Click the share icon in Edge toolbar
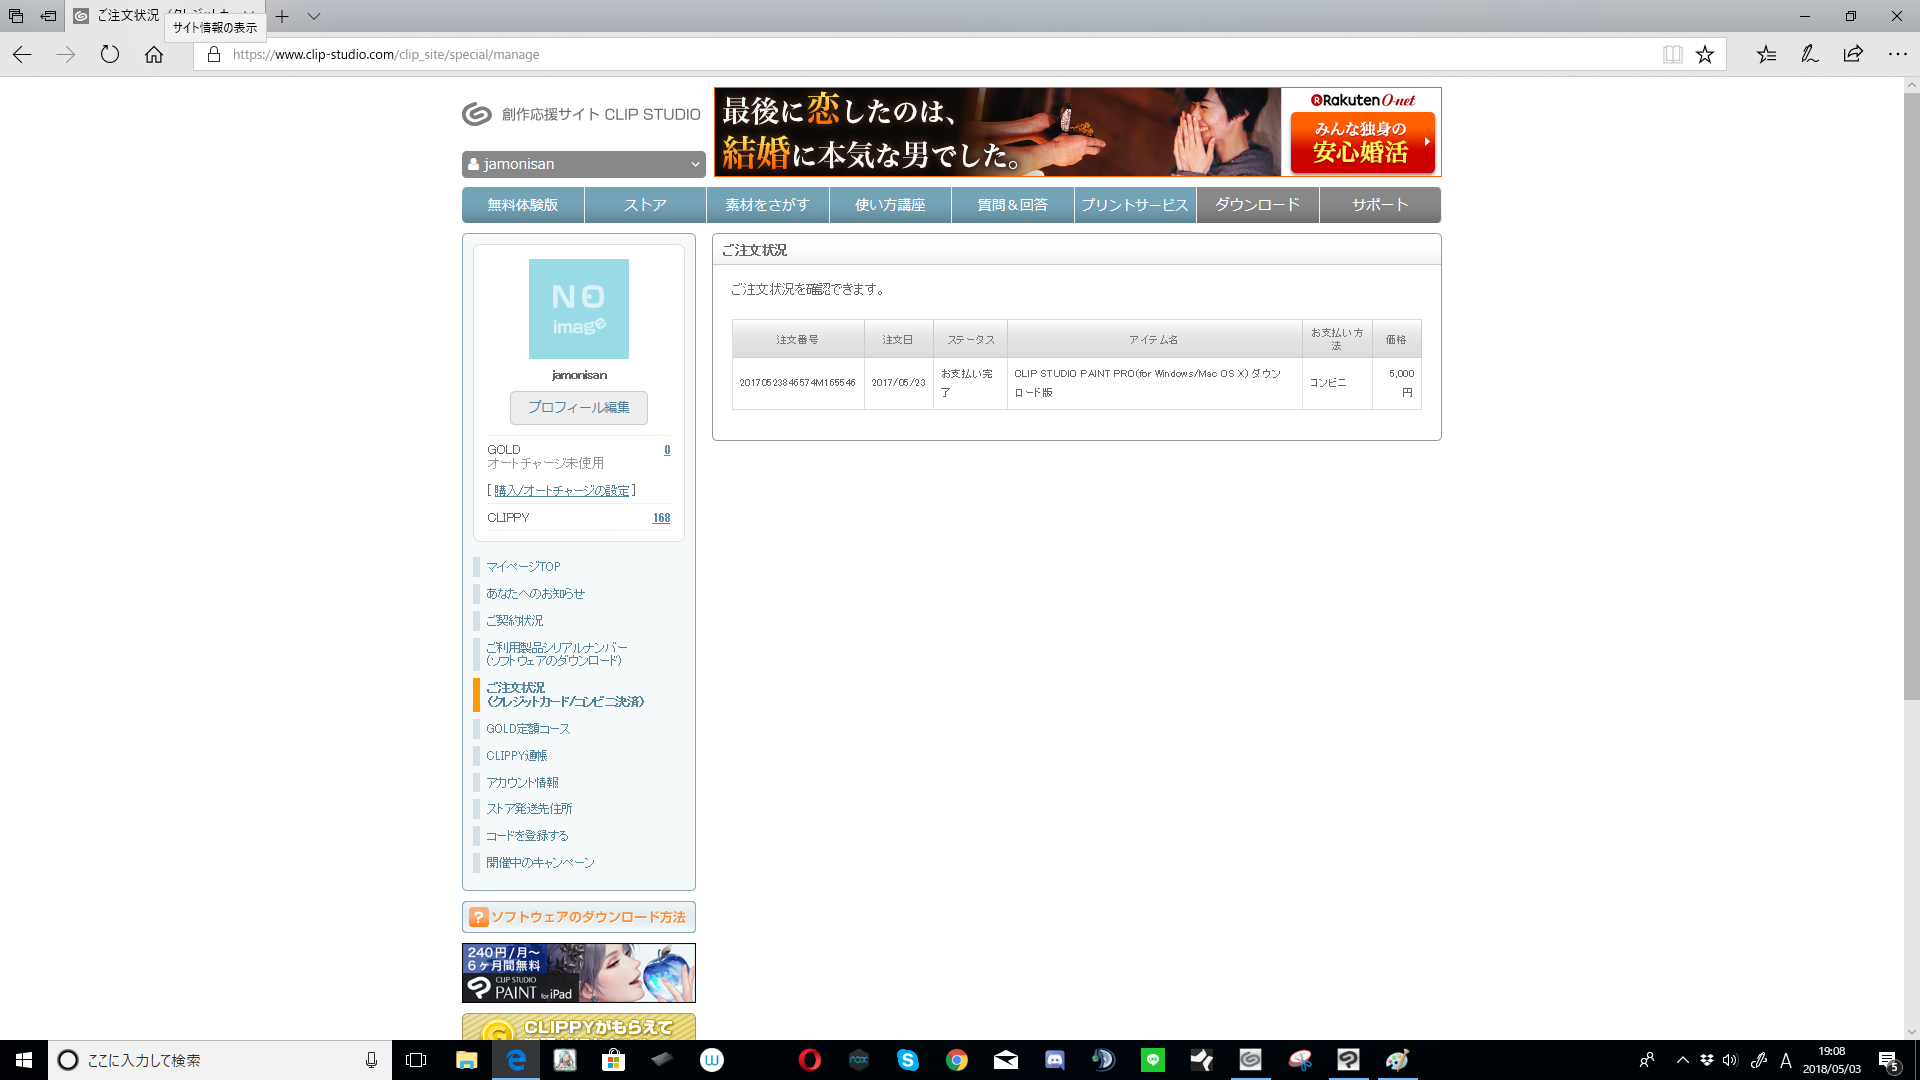 pos(1853,55)
